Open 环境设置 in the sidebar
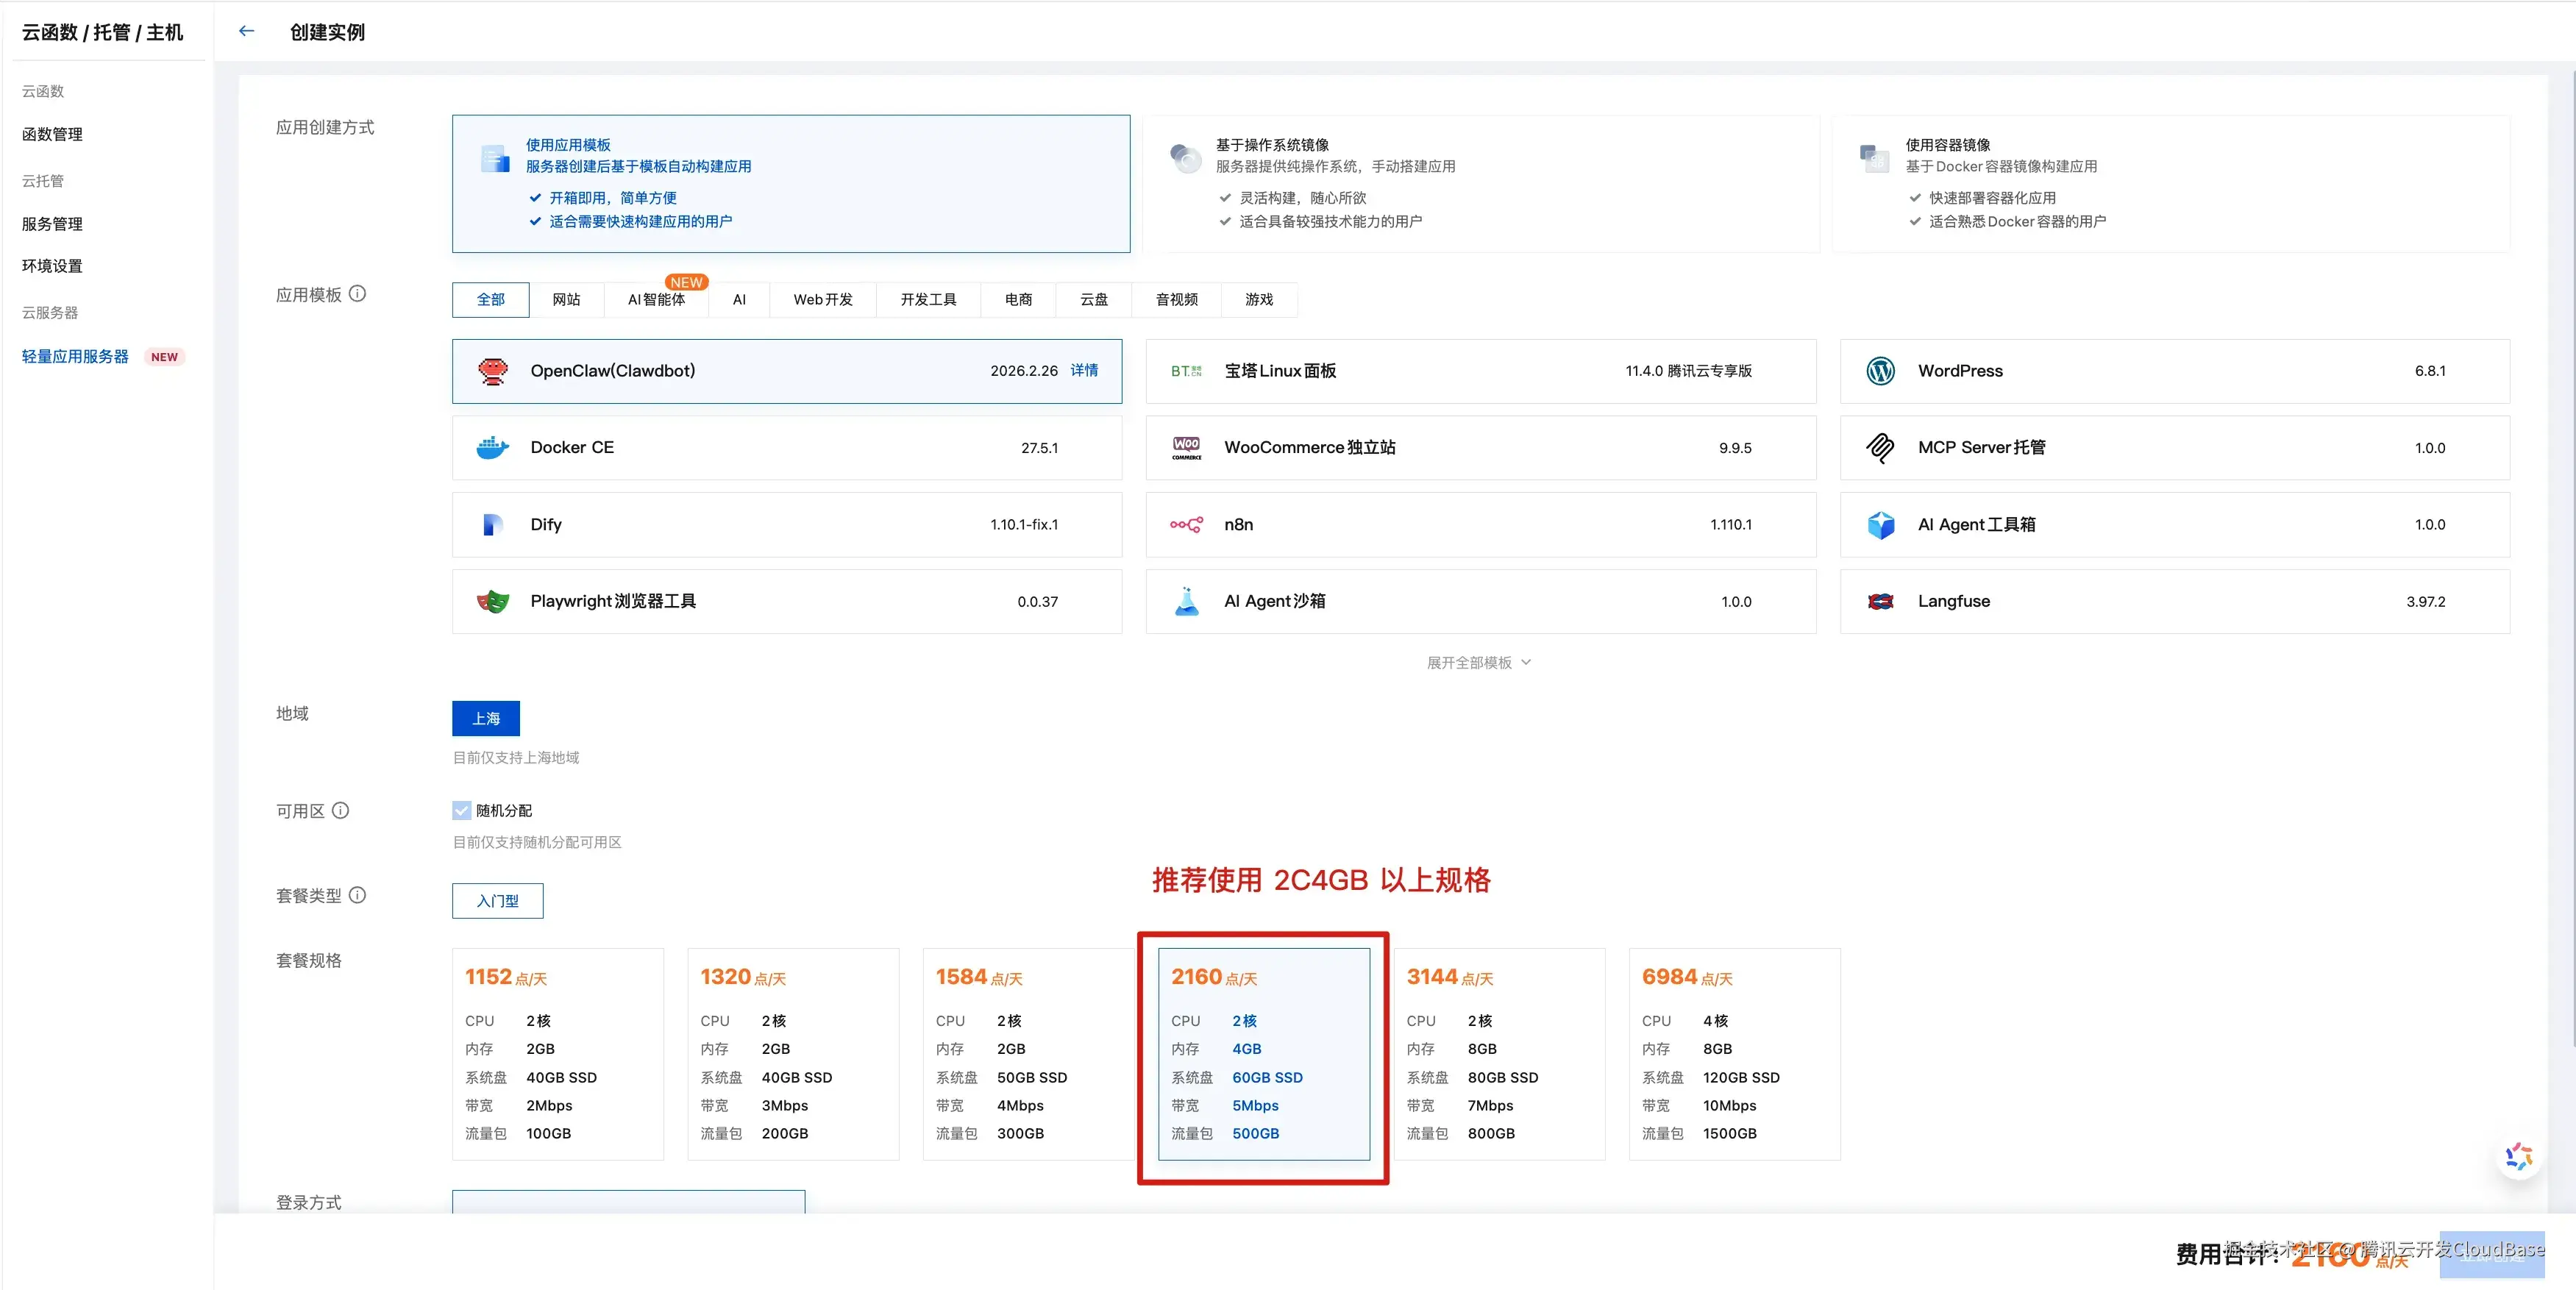Image resolution: width=2576 pixels, height=1290 pixels. [51, 265]
